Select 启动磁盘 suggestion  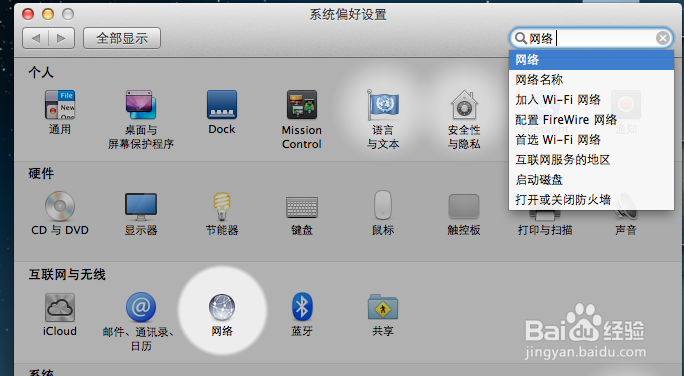(x=592, y=180)
